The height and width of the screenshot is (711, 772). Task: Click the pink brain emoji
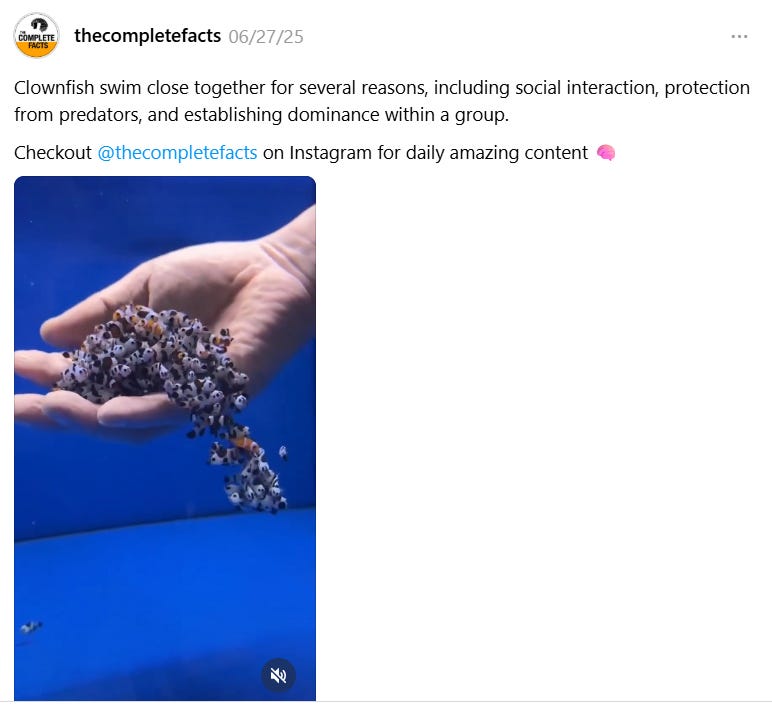click(x=606, y=153)
